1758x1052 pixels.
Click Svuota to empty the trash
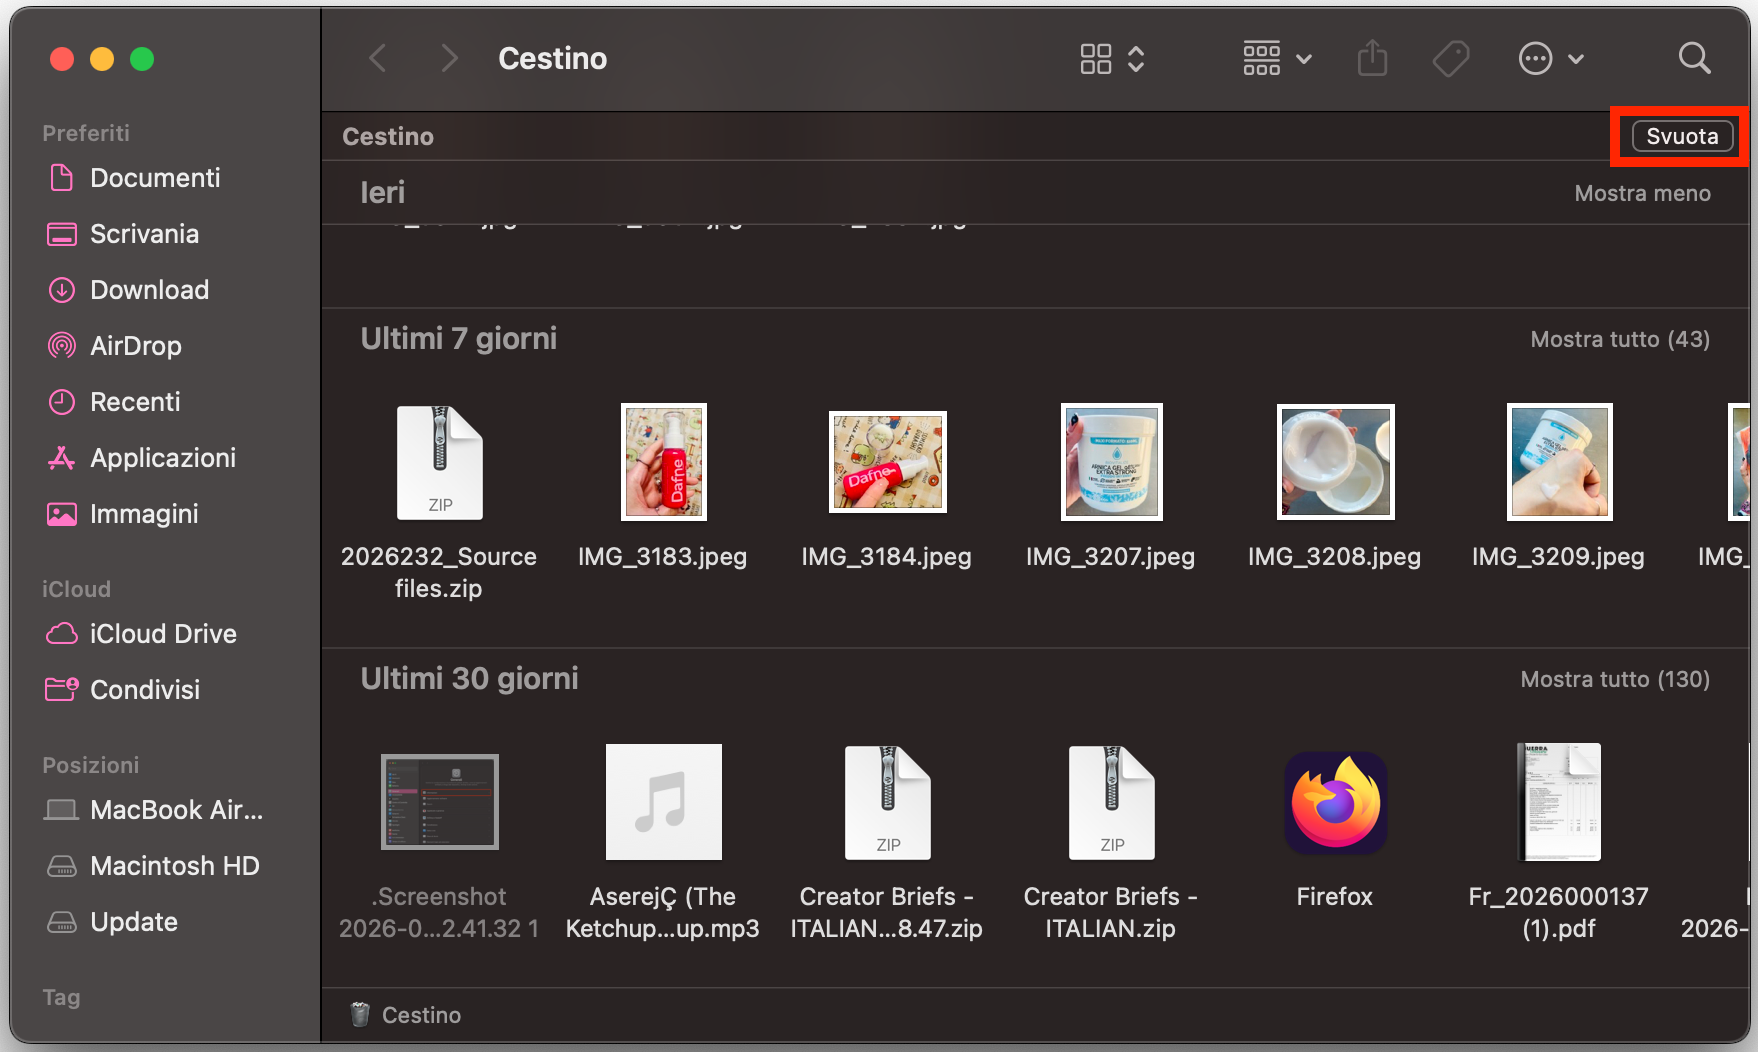click(1679, 136)
